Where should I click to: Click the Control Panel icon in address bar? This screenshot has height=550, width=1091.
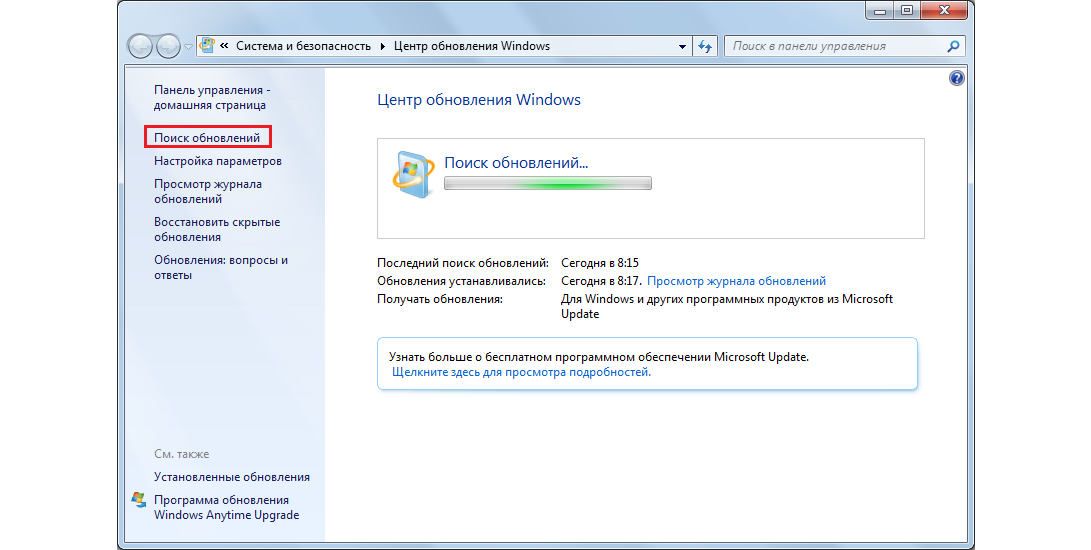tap(207, 46)
